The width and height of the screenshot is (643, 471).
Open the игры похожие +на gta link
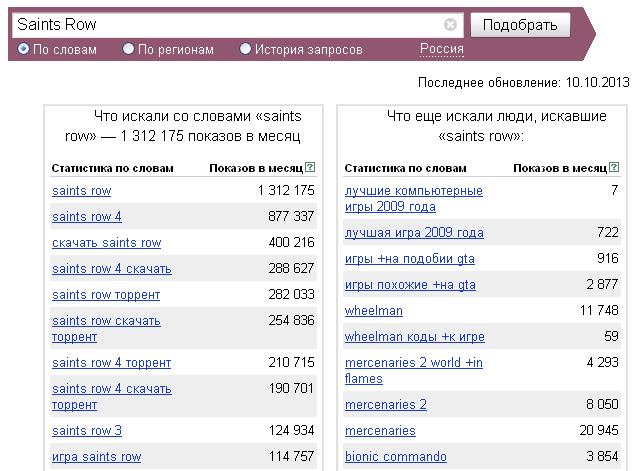(x=410, y=284)
